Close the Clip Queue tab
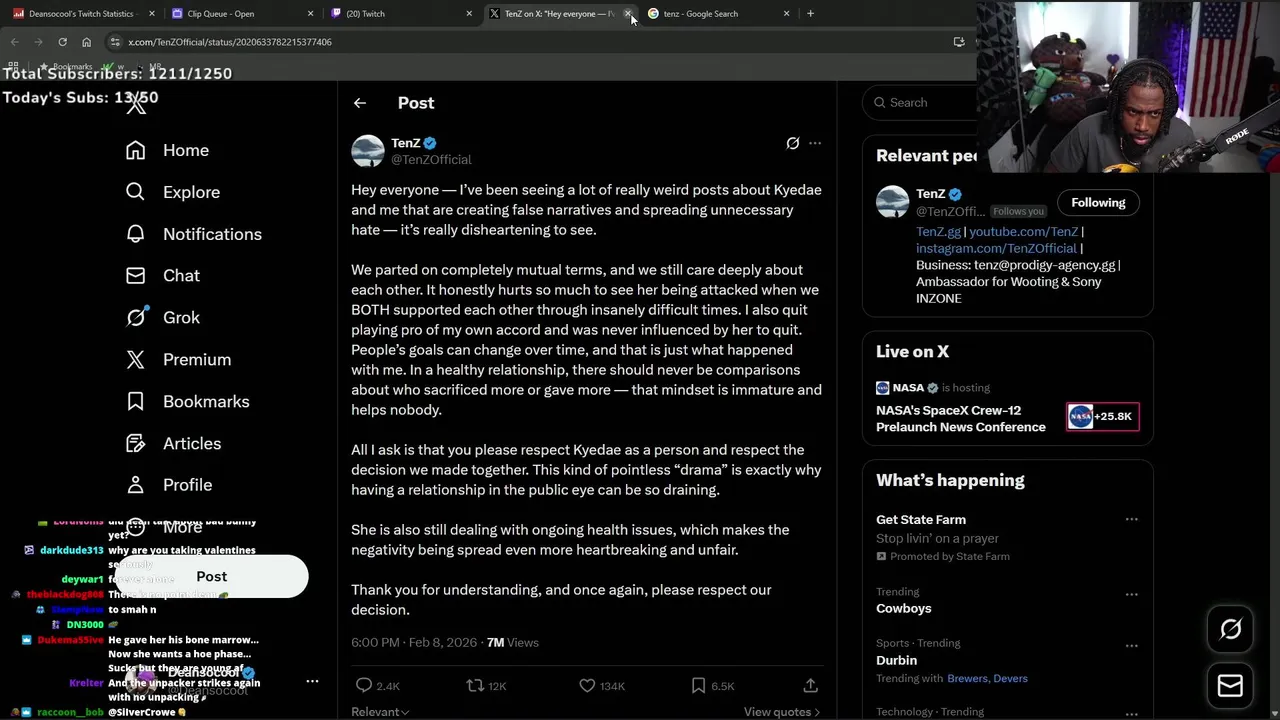1280x720 pixels. pyautogui.click(x=310, y=14)
